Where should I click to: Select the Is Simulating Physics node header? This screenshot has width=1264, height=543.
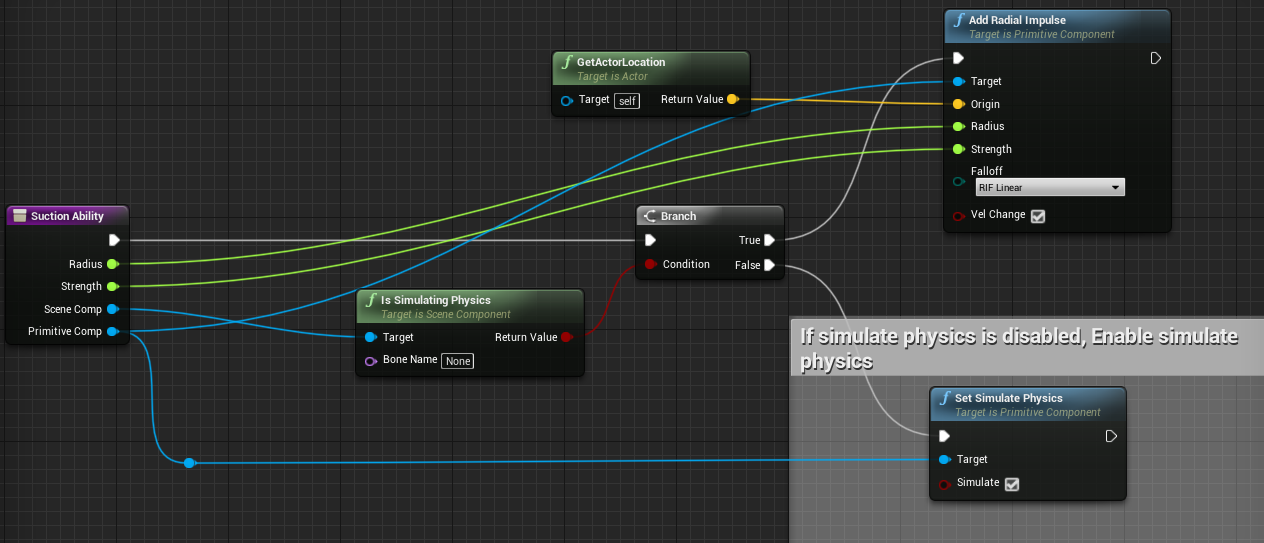[470, 306]
